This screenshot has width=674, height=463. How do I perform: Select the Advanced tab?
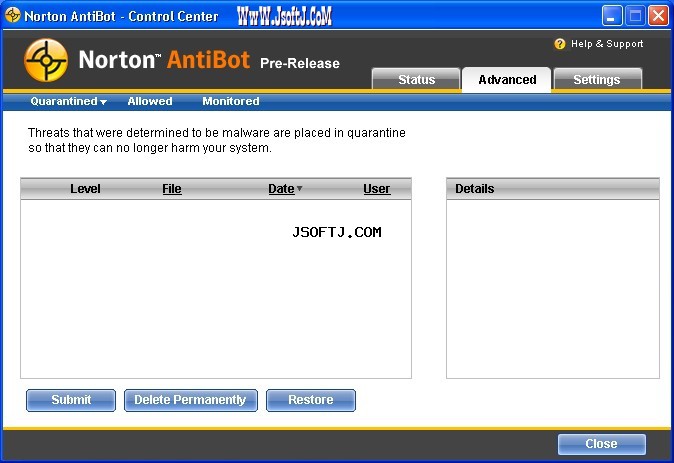click(507, 80)
